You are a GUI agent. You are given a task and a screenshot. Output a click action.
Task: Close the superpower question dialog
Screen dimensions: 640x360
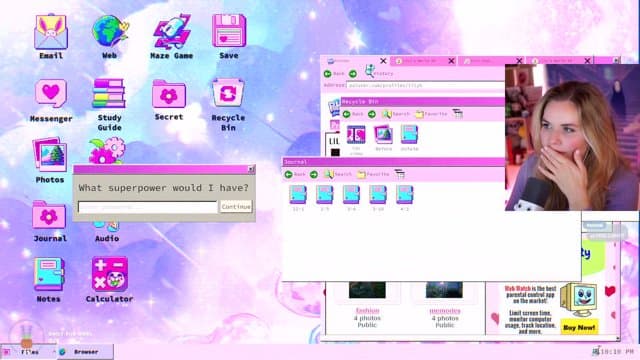251,169
